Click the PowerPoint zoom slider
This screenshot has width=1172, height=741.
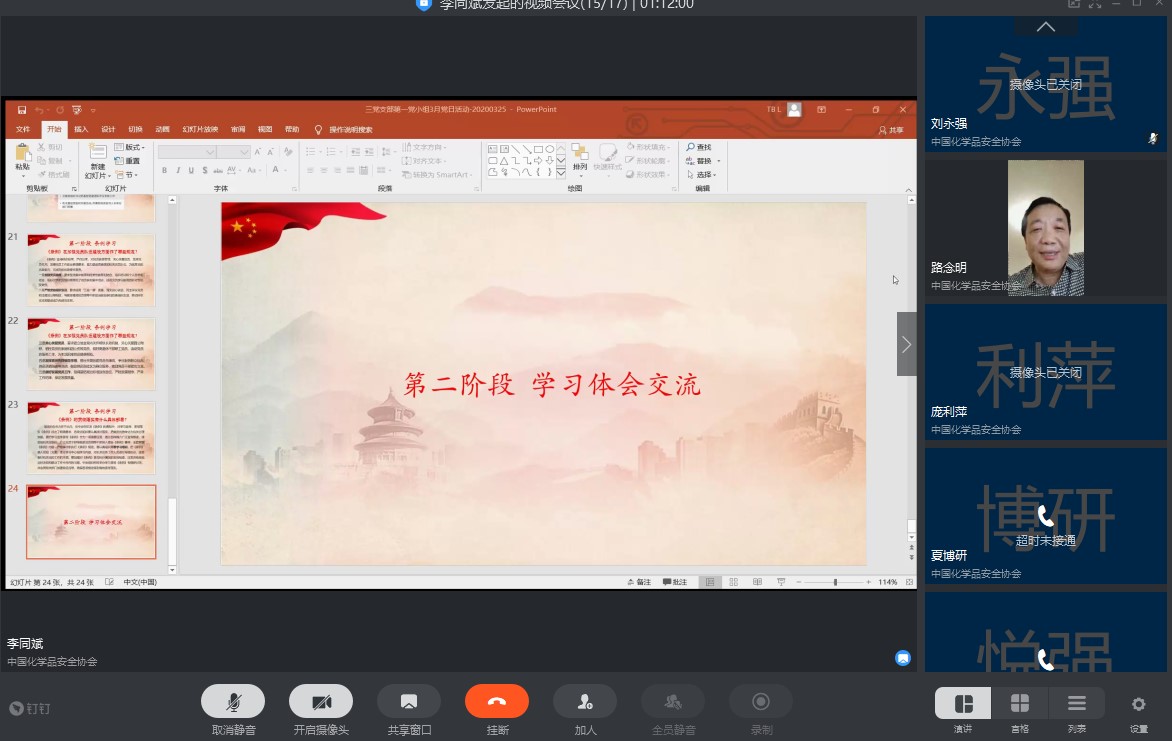coord(835,582)
